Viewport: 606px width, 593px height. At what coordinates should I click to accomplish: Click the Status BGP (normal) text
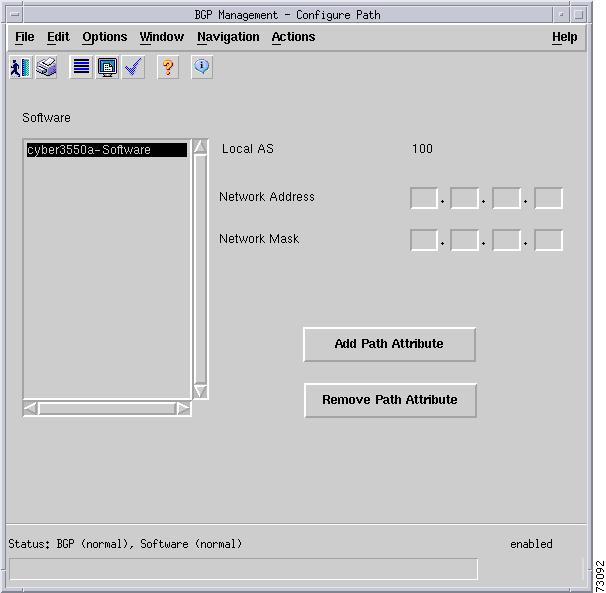click(x=71, y=544)
